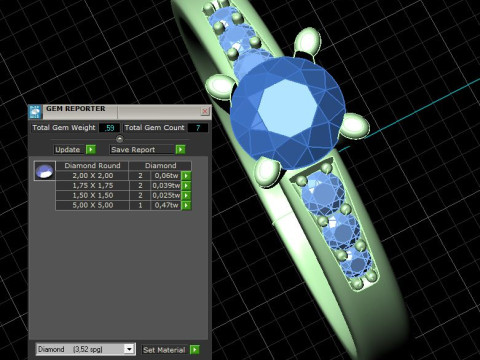This screenshot has height=360, width=480.
Task: Select the 1,75 X 1,75 size cell
Action: point(93,186)
